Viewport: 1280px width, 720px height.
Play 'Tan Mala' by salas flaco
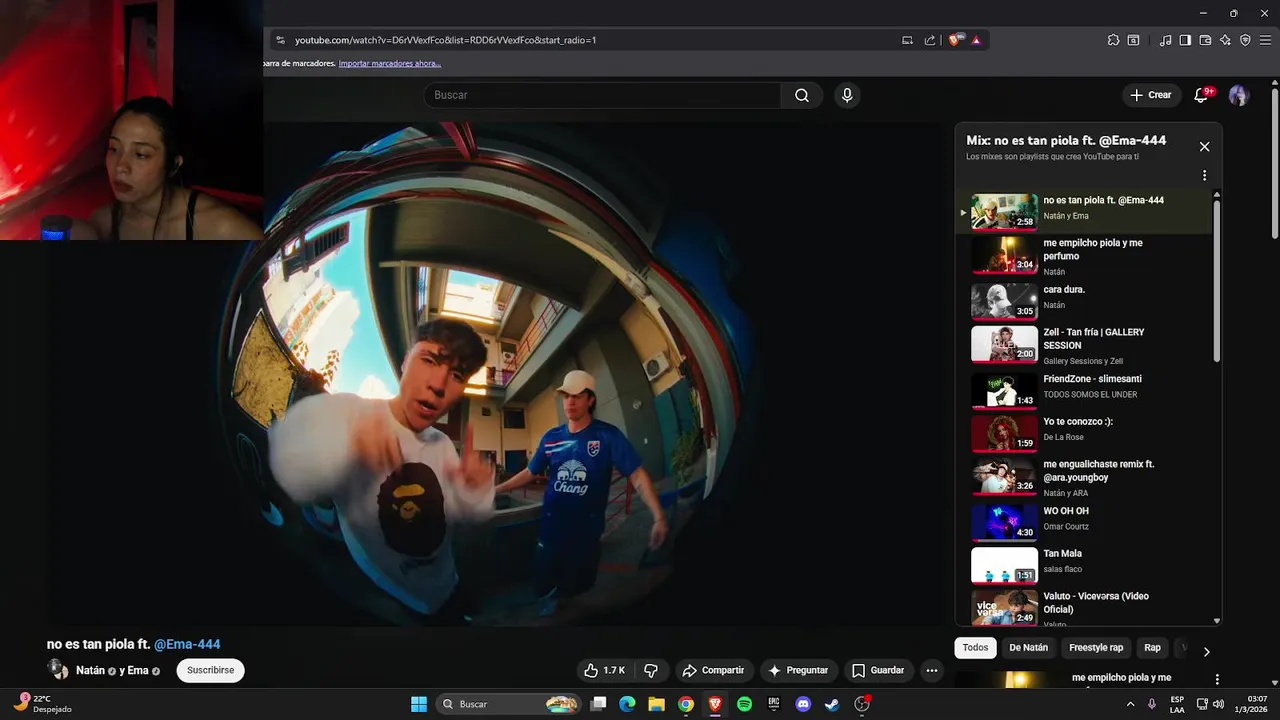[x=1082, y=563]
